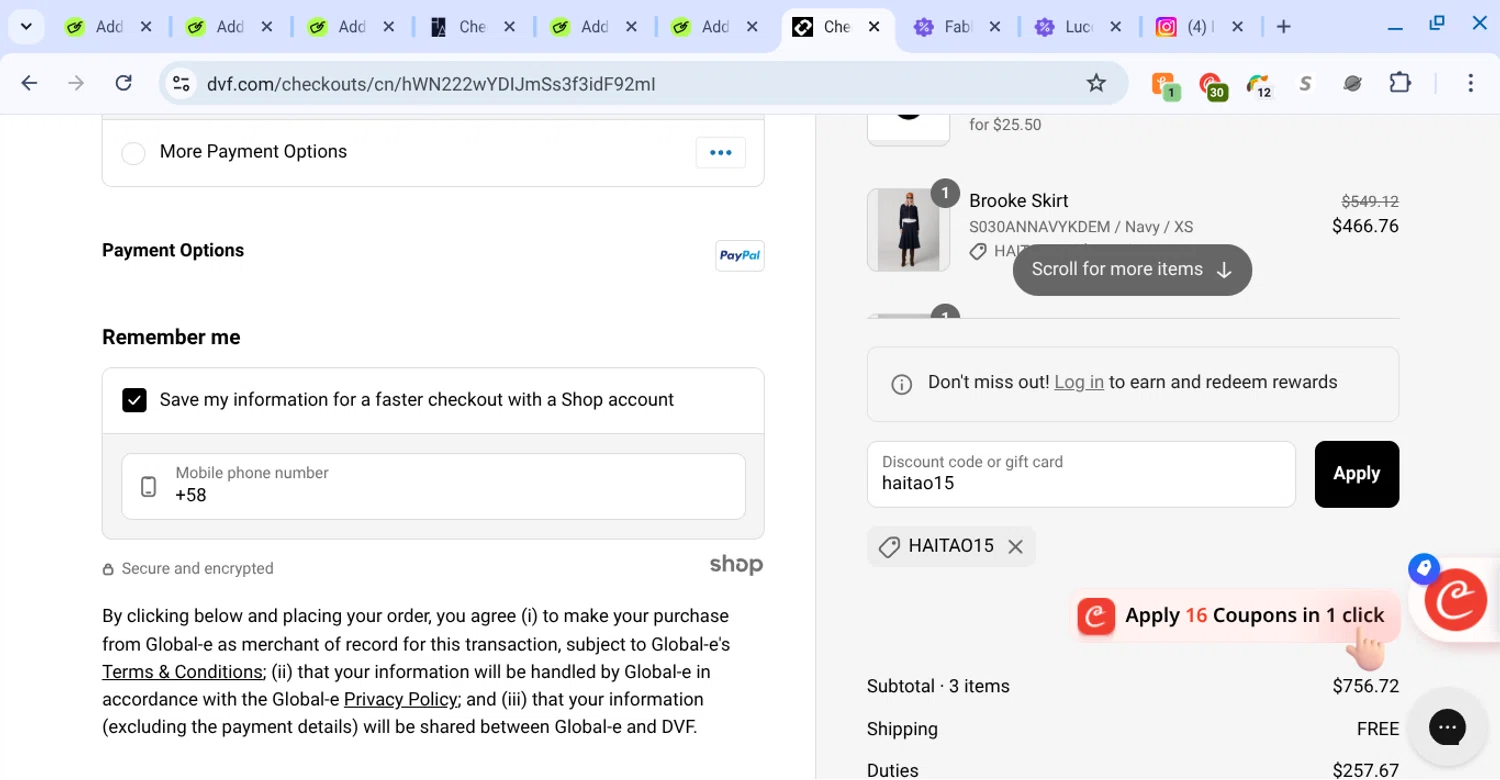This screenshot has width=1500, height=780.
Task: Remove the HAITAO15 discount code
Action: tap(1015, 547)
